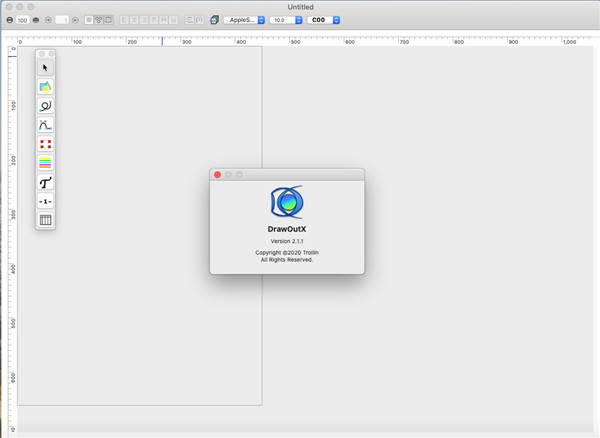600x438 pixels.
Task: Click the zoom out button in toolbar
Action: [9, 20]
